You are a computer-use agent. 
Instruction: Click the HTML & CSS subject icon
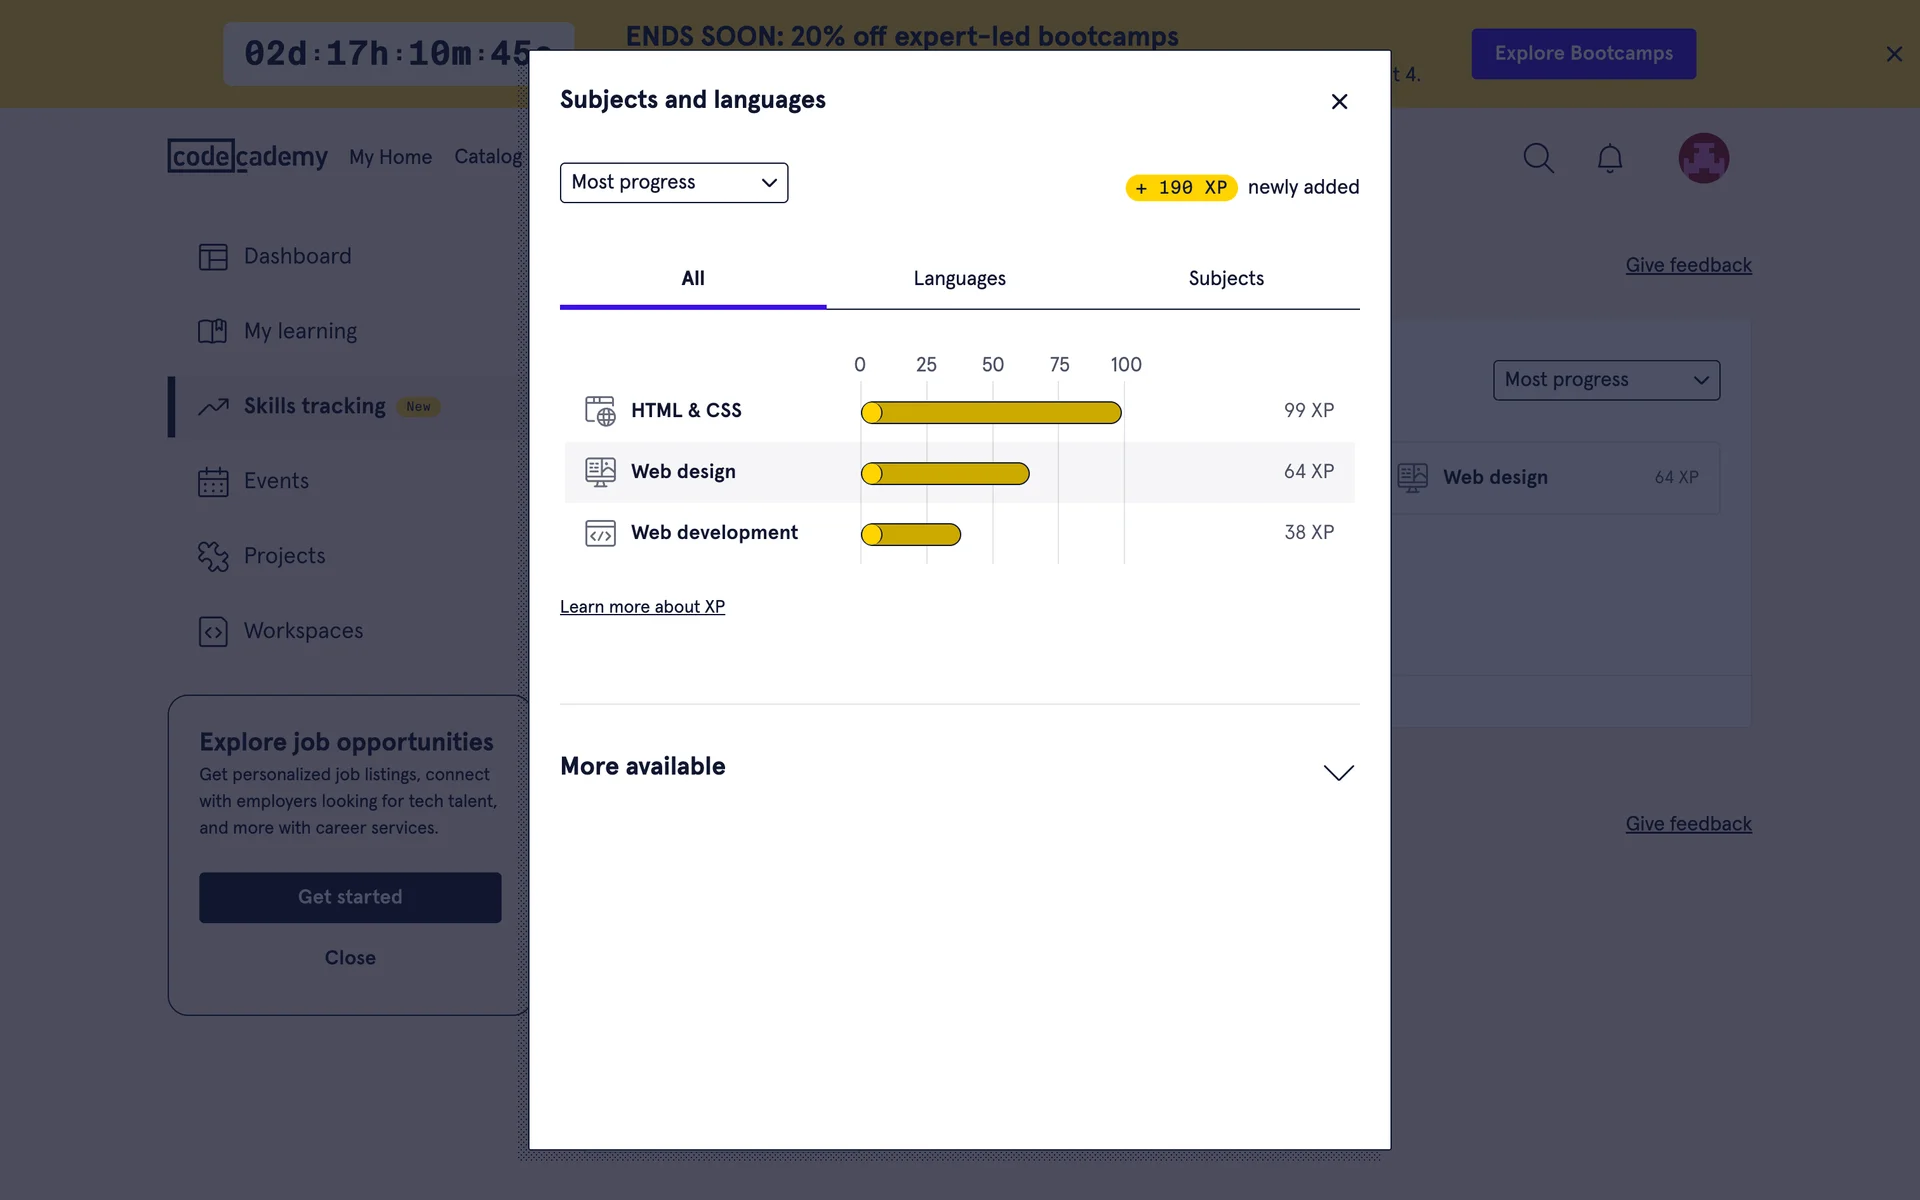tap(600, 411)
